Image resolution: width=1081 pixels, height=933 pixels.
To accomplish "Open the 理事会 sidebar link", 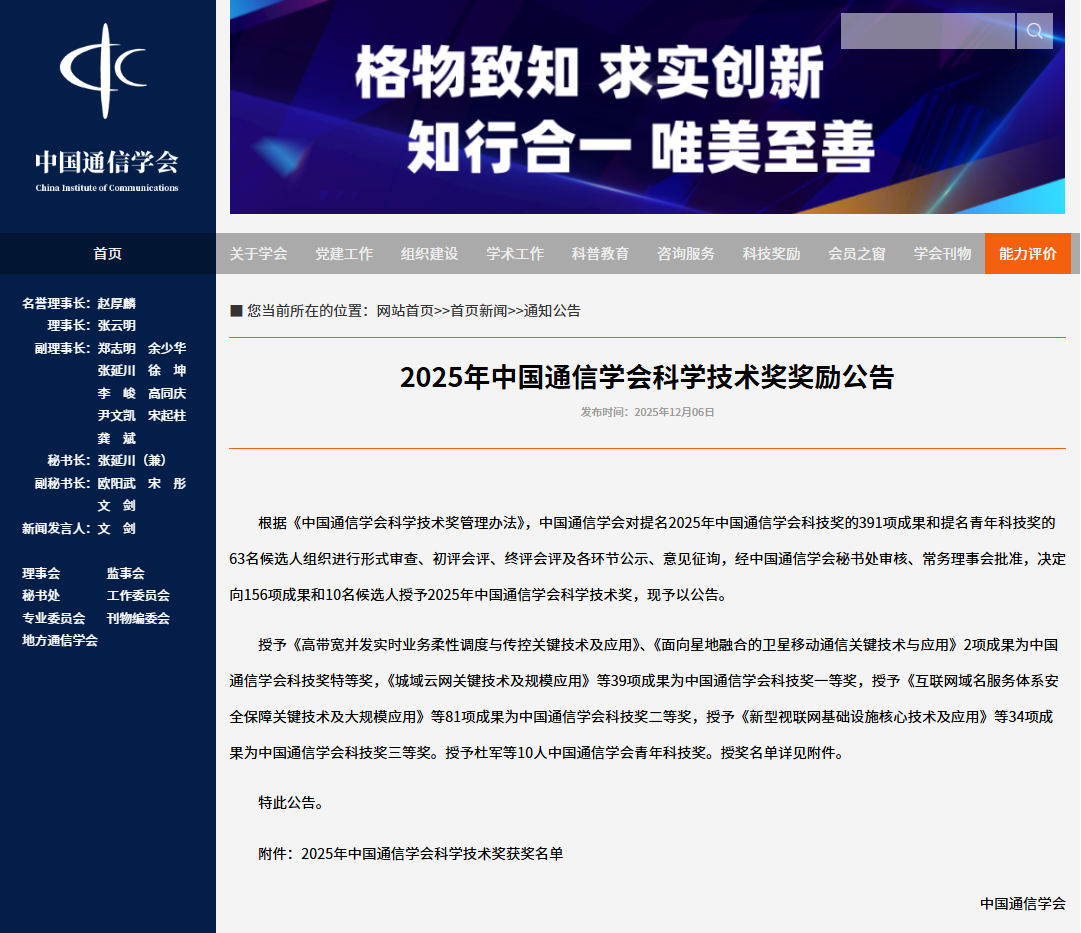I will click(41, 574).
